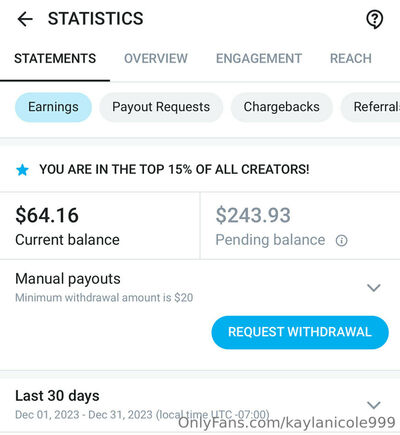400x435 pixels.
Task: Expand the Manual payouts chevron
Action: tap(374, 287)
